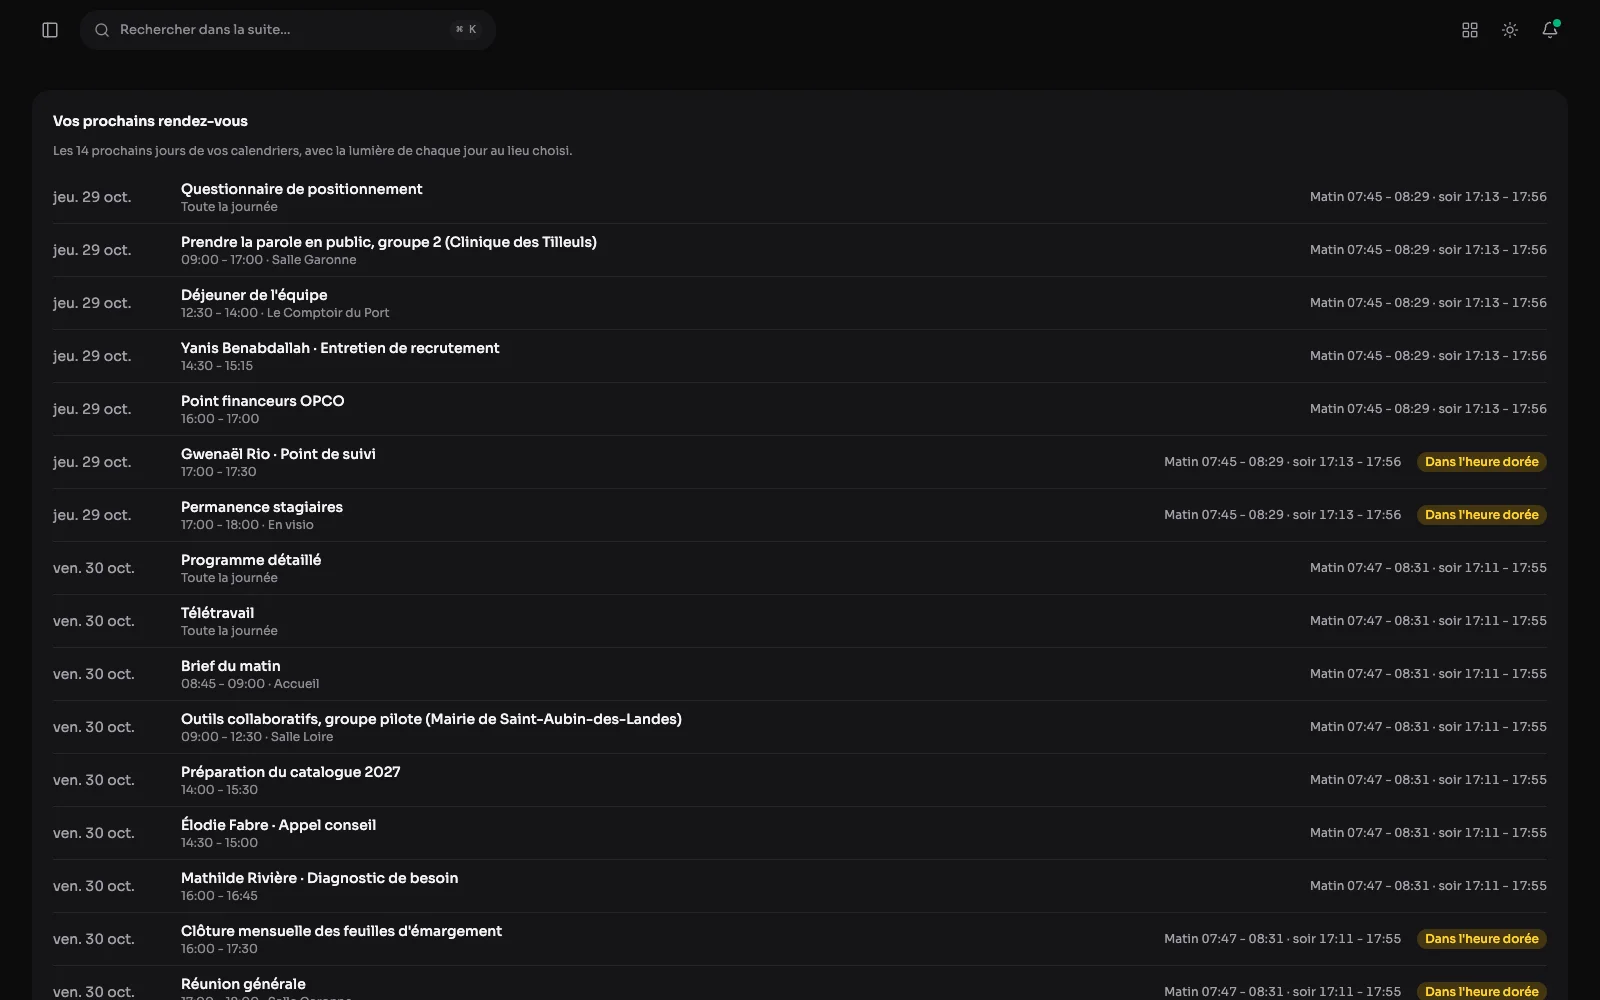This screenshot has width=1600, height=1000.
Task: Click date 'jeu. 29 oct.' on Point financeurs row
Action: pyautogui.click(x=92, y=409)
